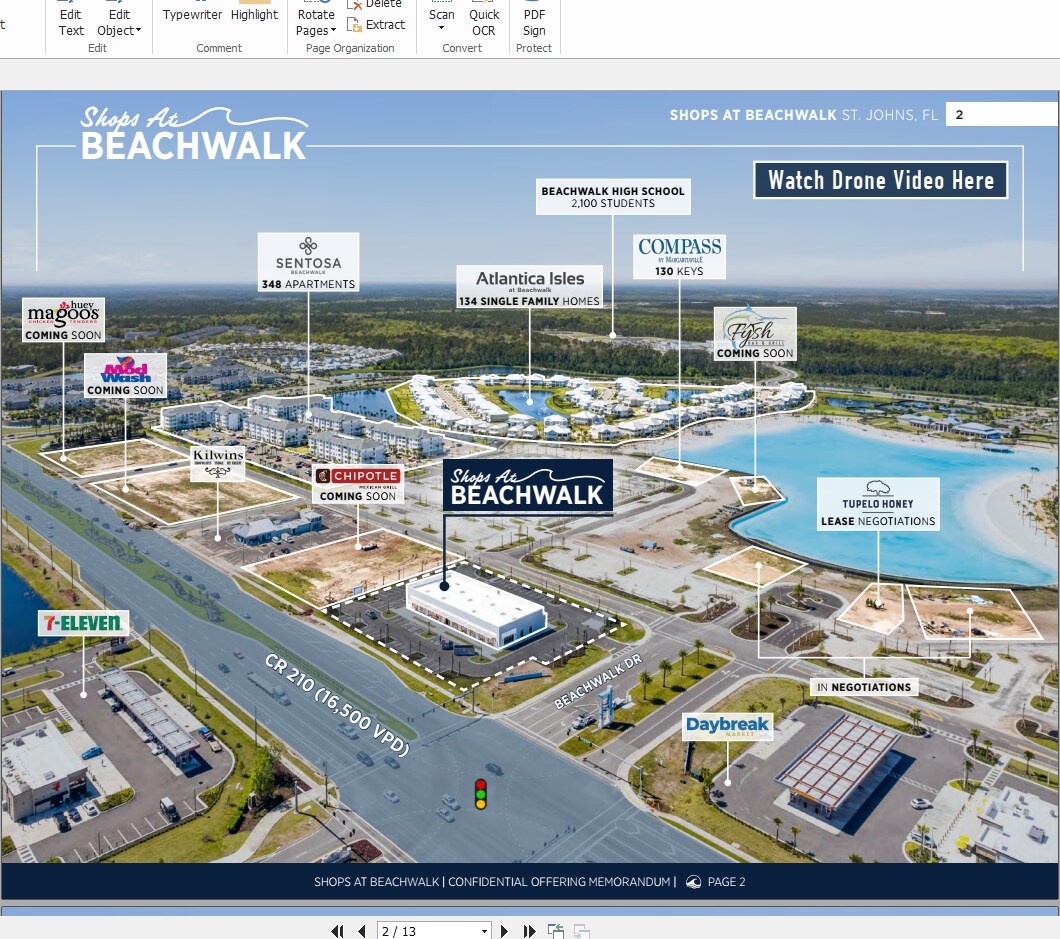The height and width of the screenshot is (939, 1060).
Task: Jump to the last page of the document
Action: click(529, 931)
